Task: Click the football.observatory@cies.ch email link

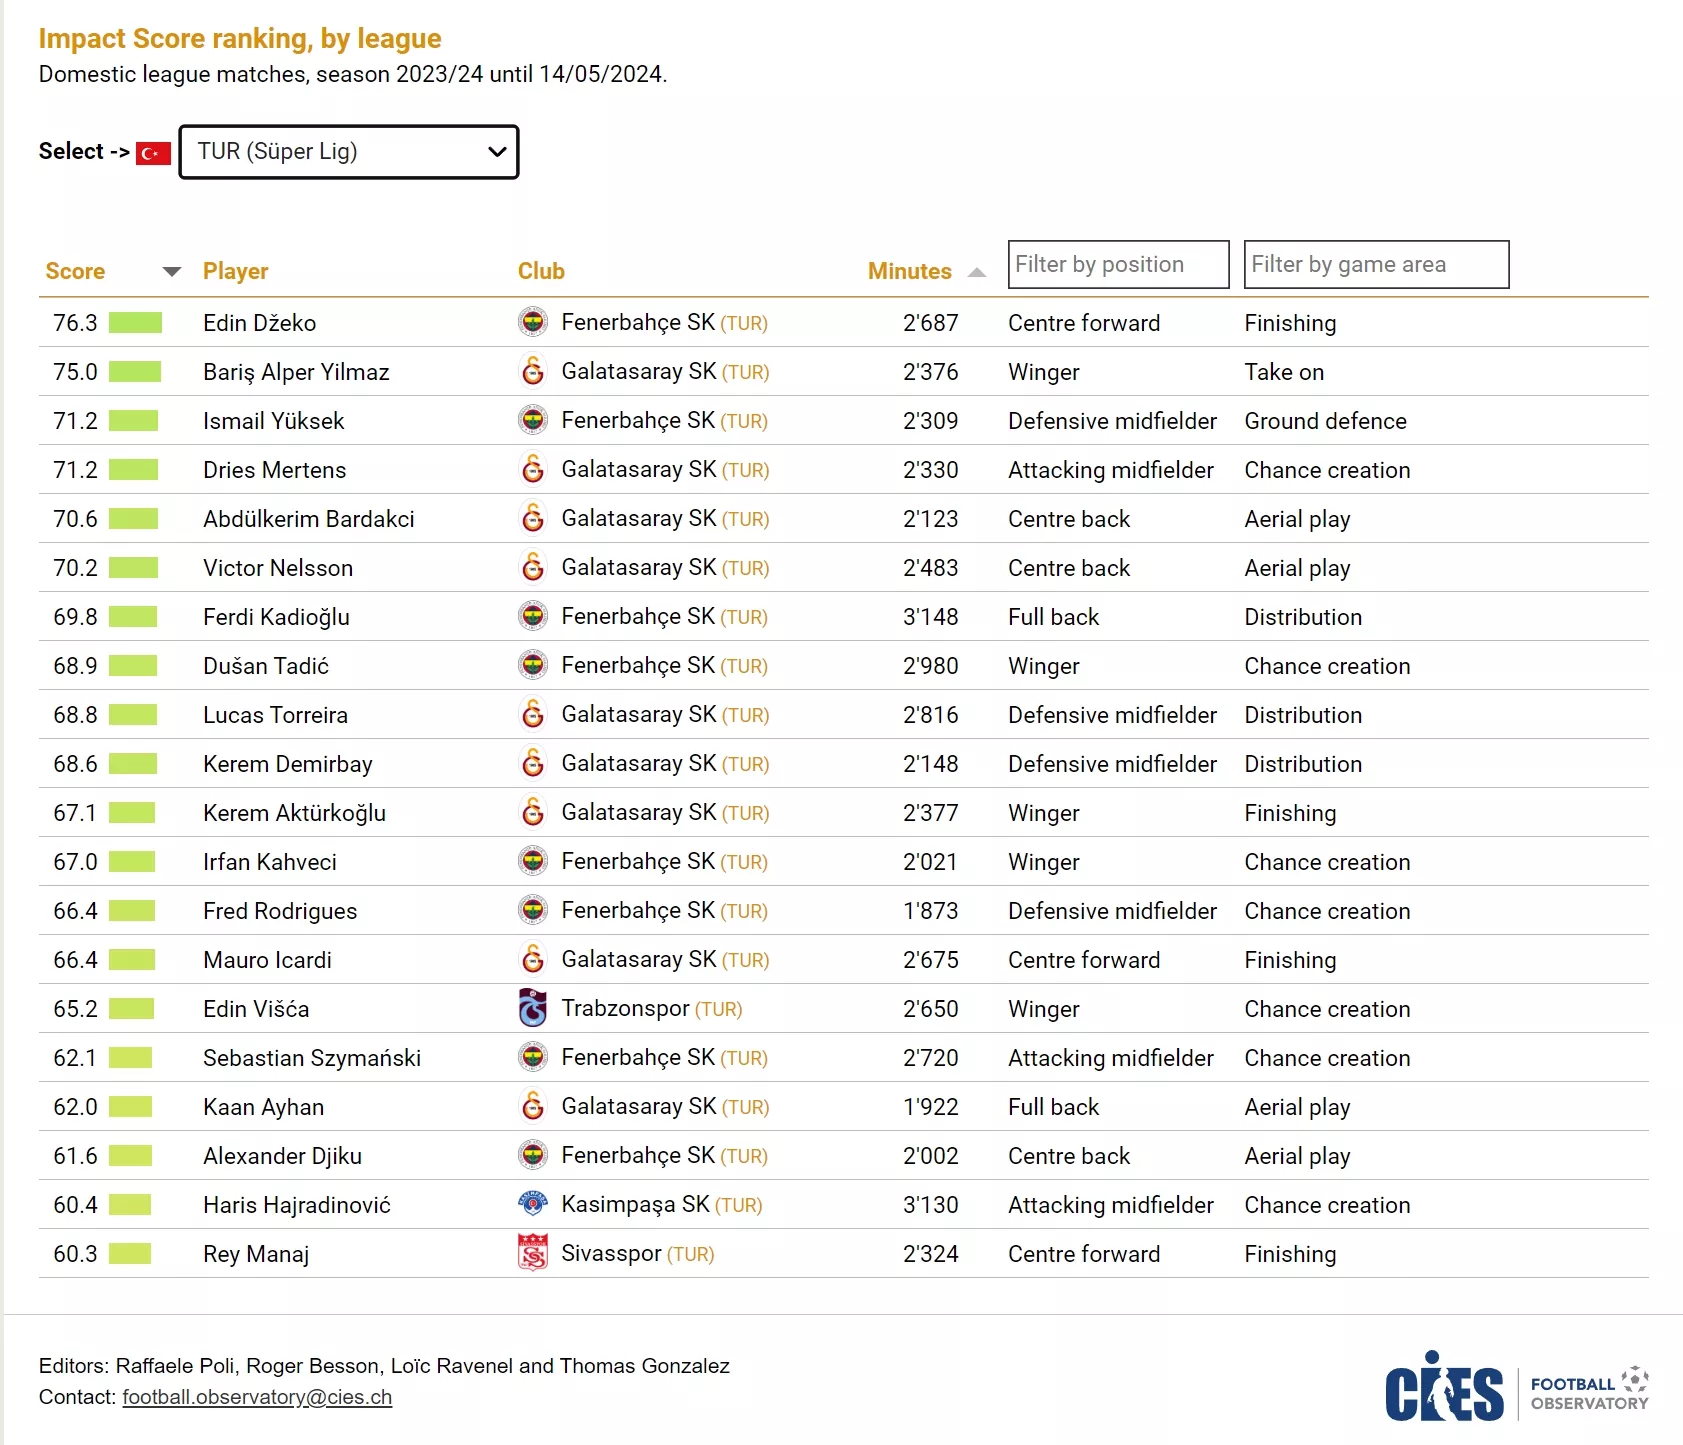Action: coord(257,1397)
